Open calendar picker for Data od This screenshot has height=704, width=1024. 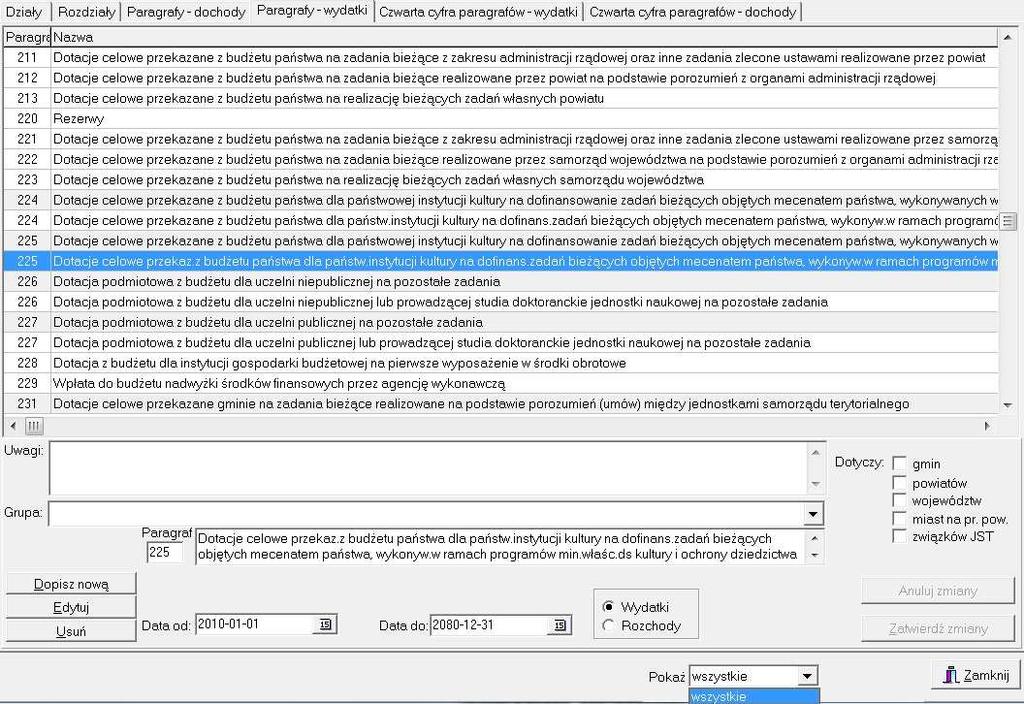(x=325, y=625)
